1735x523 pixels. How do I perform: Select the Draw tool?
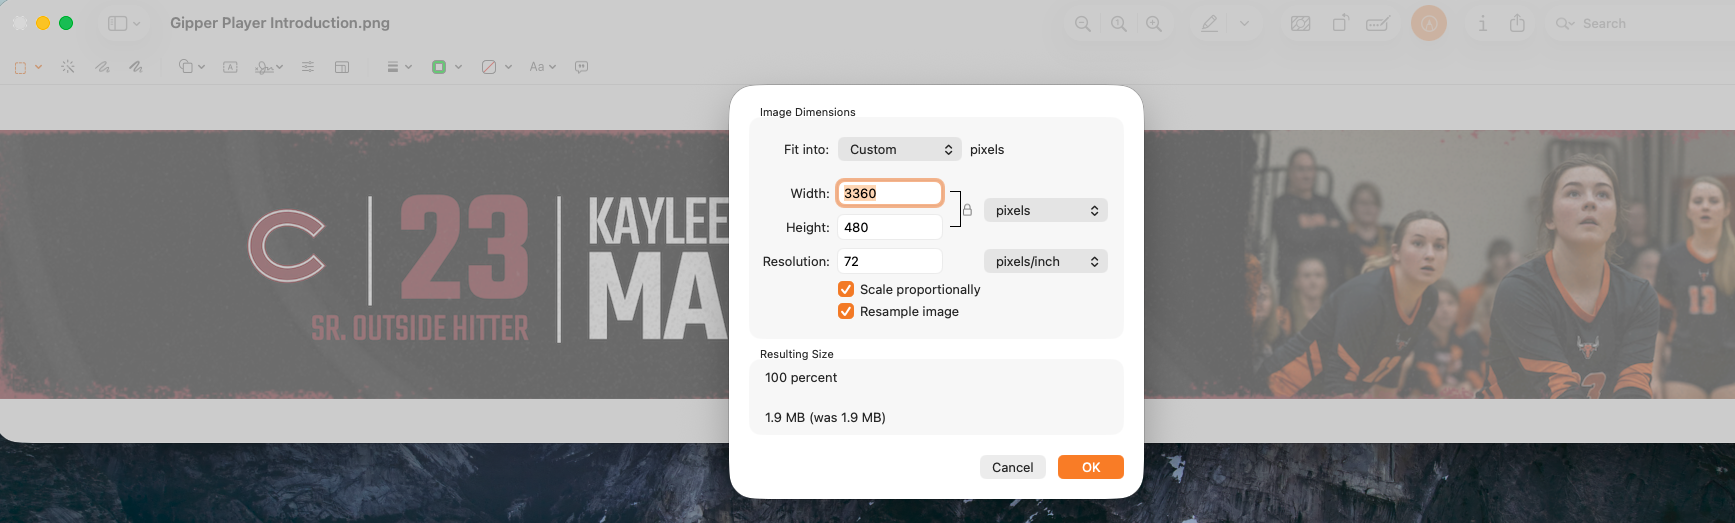pyautogui.click(x=136, y=67)
